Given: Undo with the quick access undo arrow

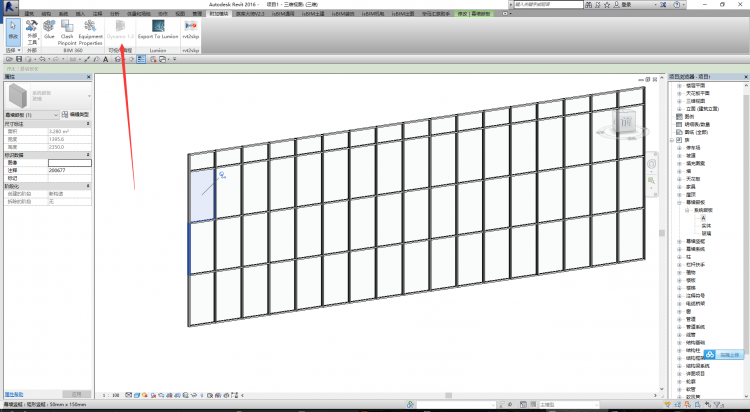Looking at the screenshot, I should click(42, 59).
